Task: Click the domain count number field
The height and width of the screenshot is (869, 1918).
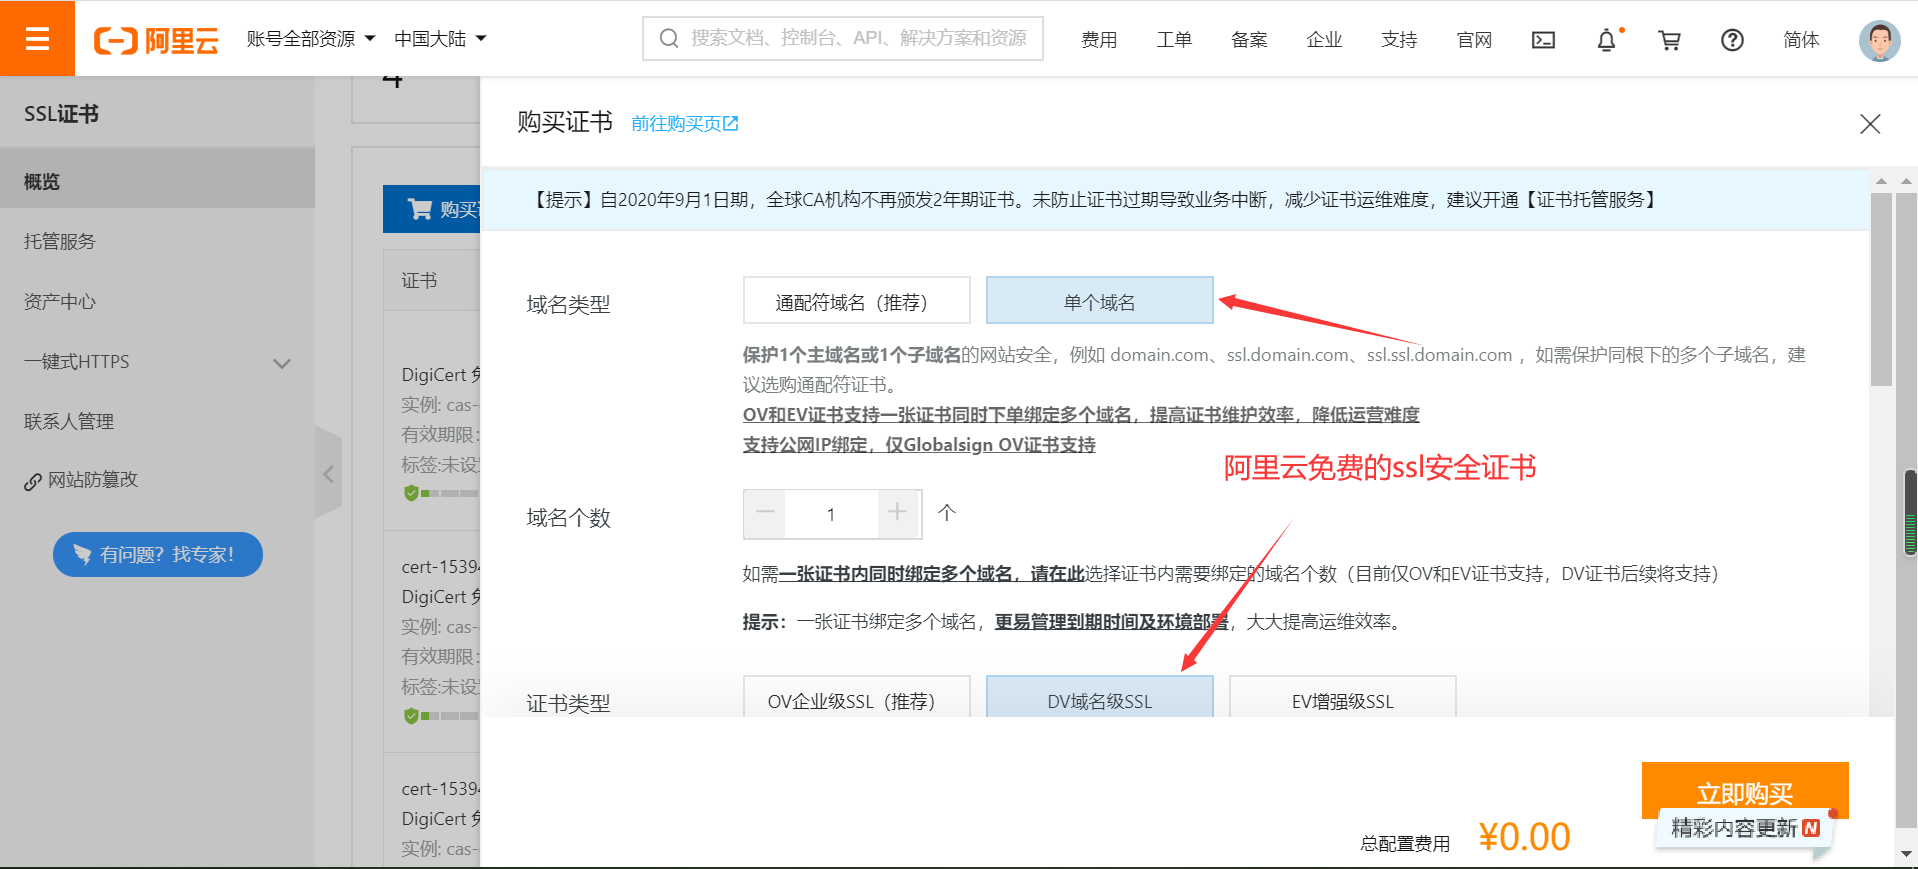Action: 831,514
